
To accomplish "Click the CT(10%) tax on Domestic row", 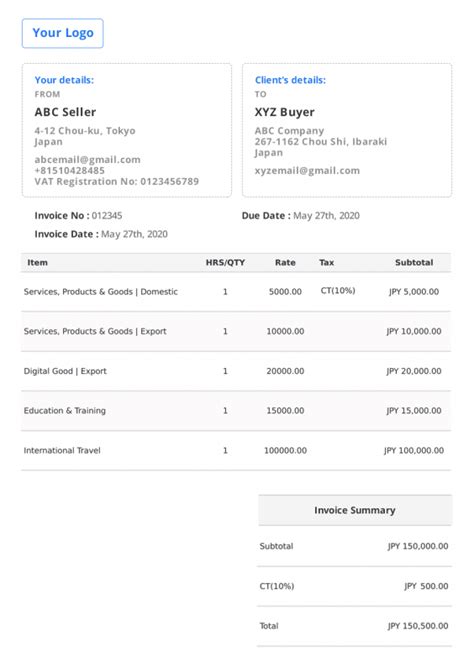I will tap(338, 291).
